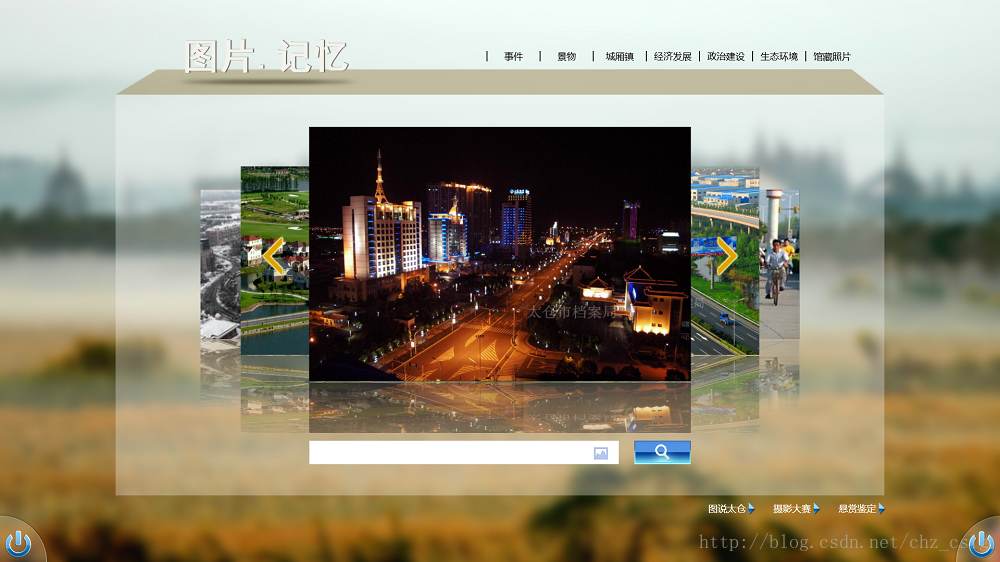Viewport: 1000px width, 562px height.
Task: Open the 事件 menu item
Action: (513, 57)
